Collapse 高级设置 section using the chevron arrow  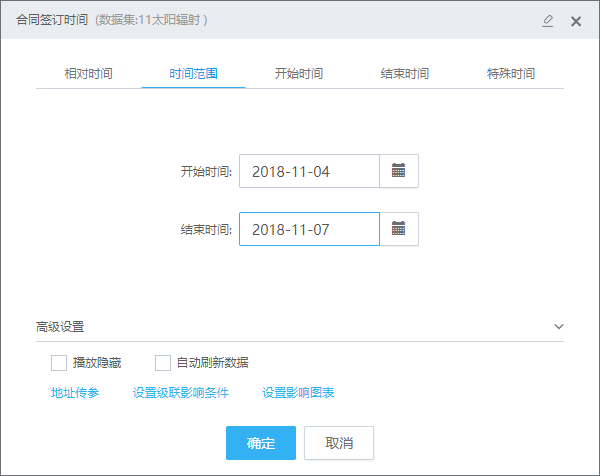(559, 327)
